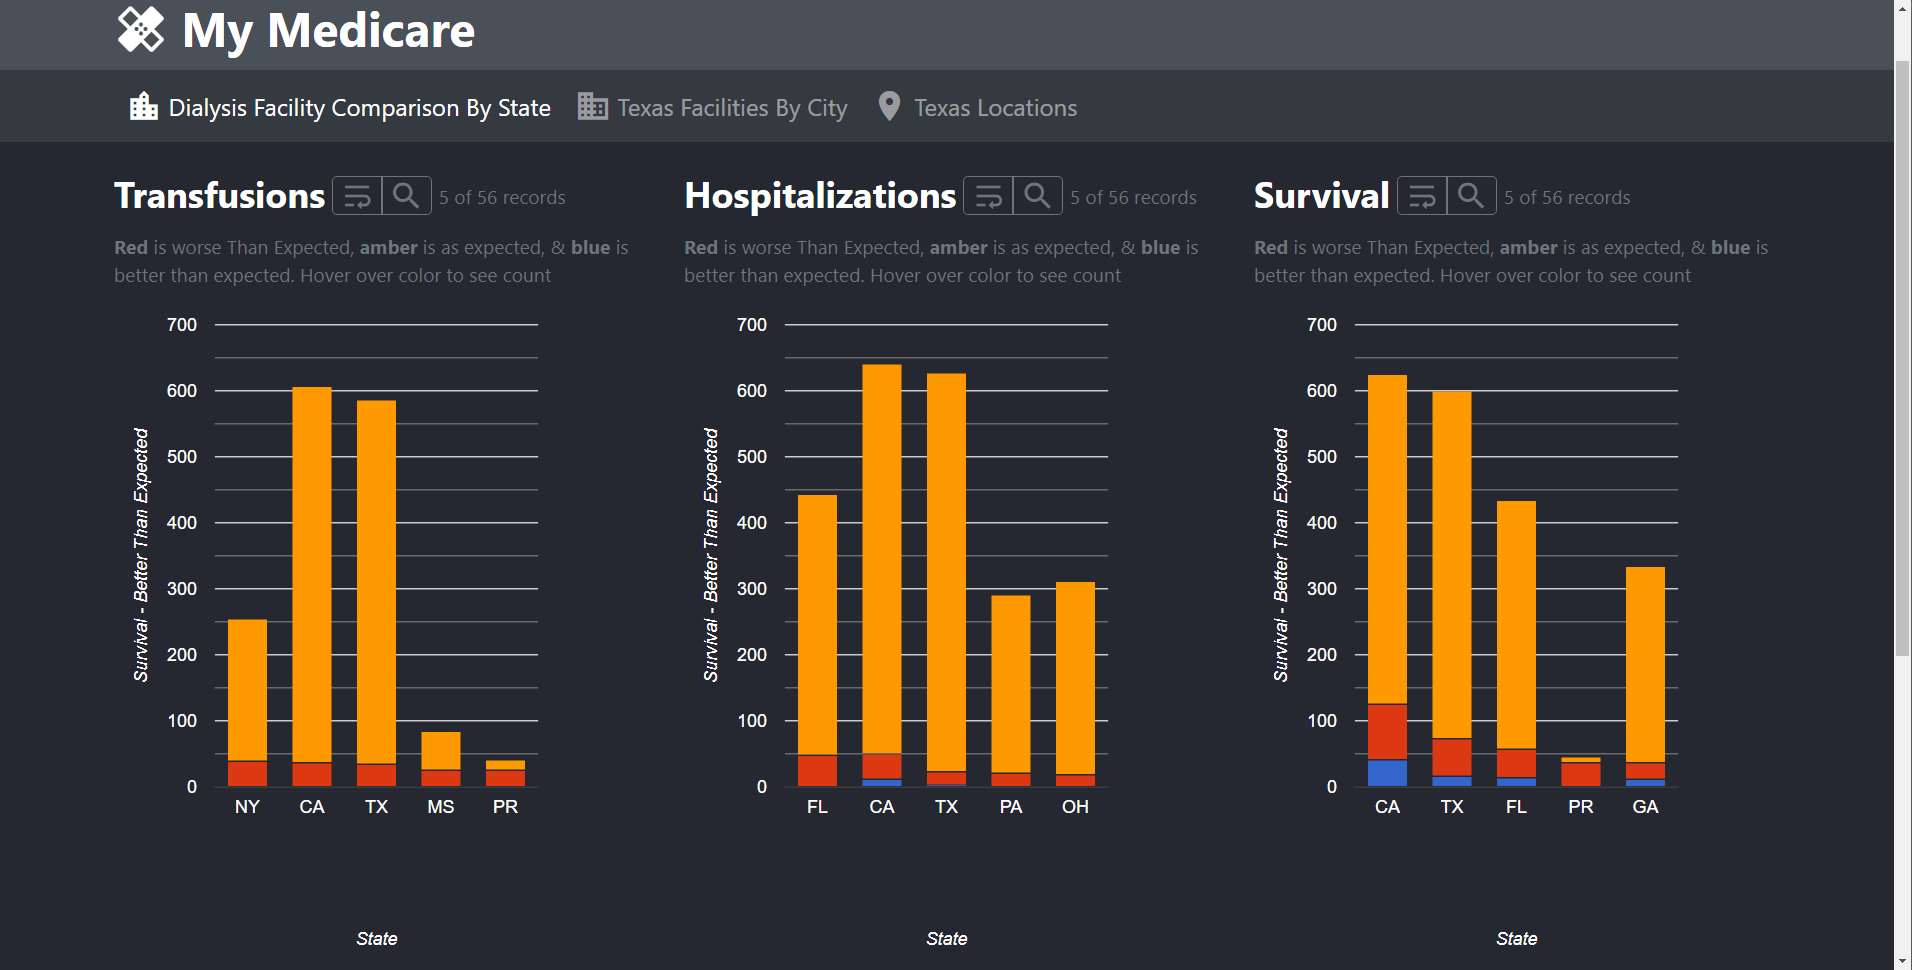Select amber CA bar in Survival chart

[x=1387, y=540]
